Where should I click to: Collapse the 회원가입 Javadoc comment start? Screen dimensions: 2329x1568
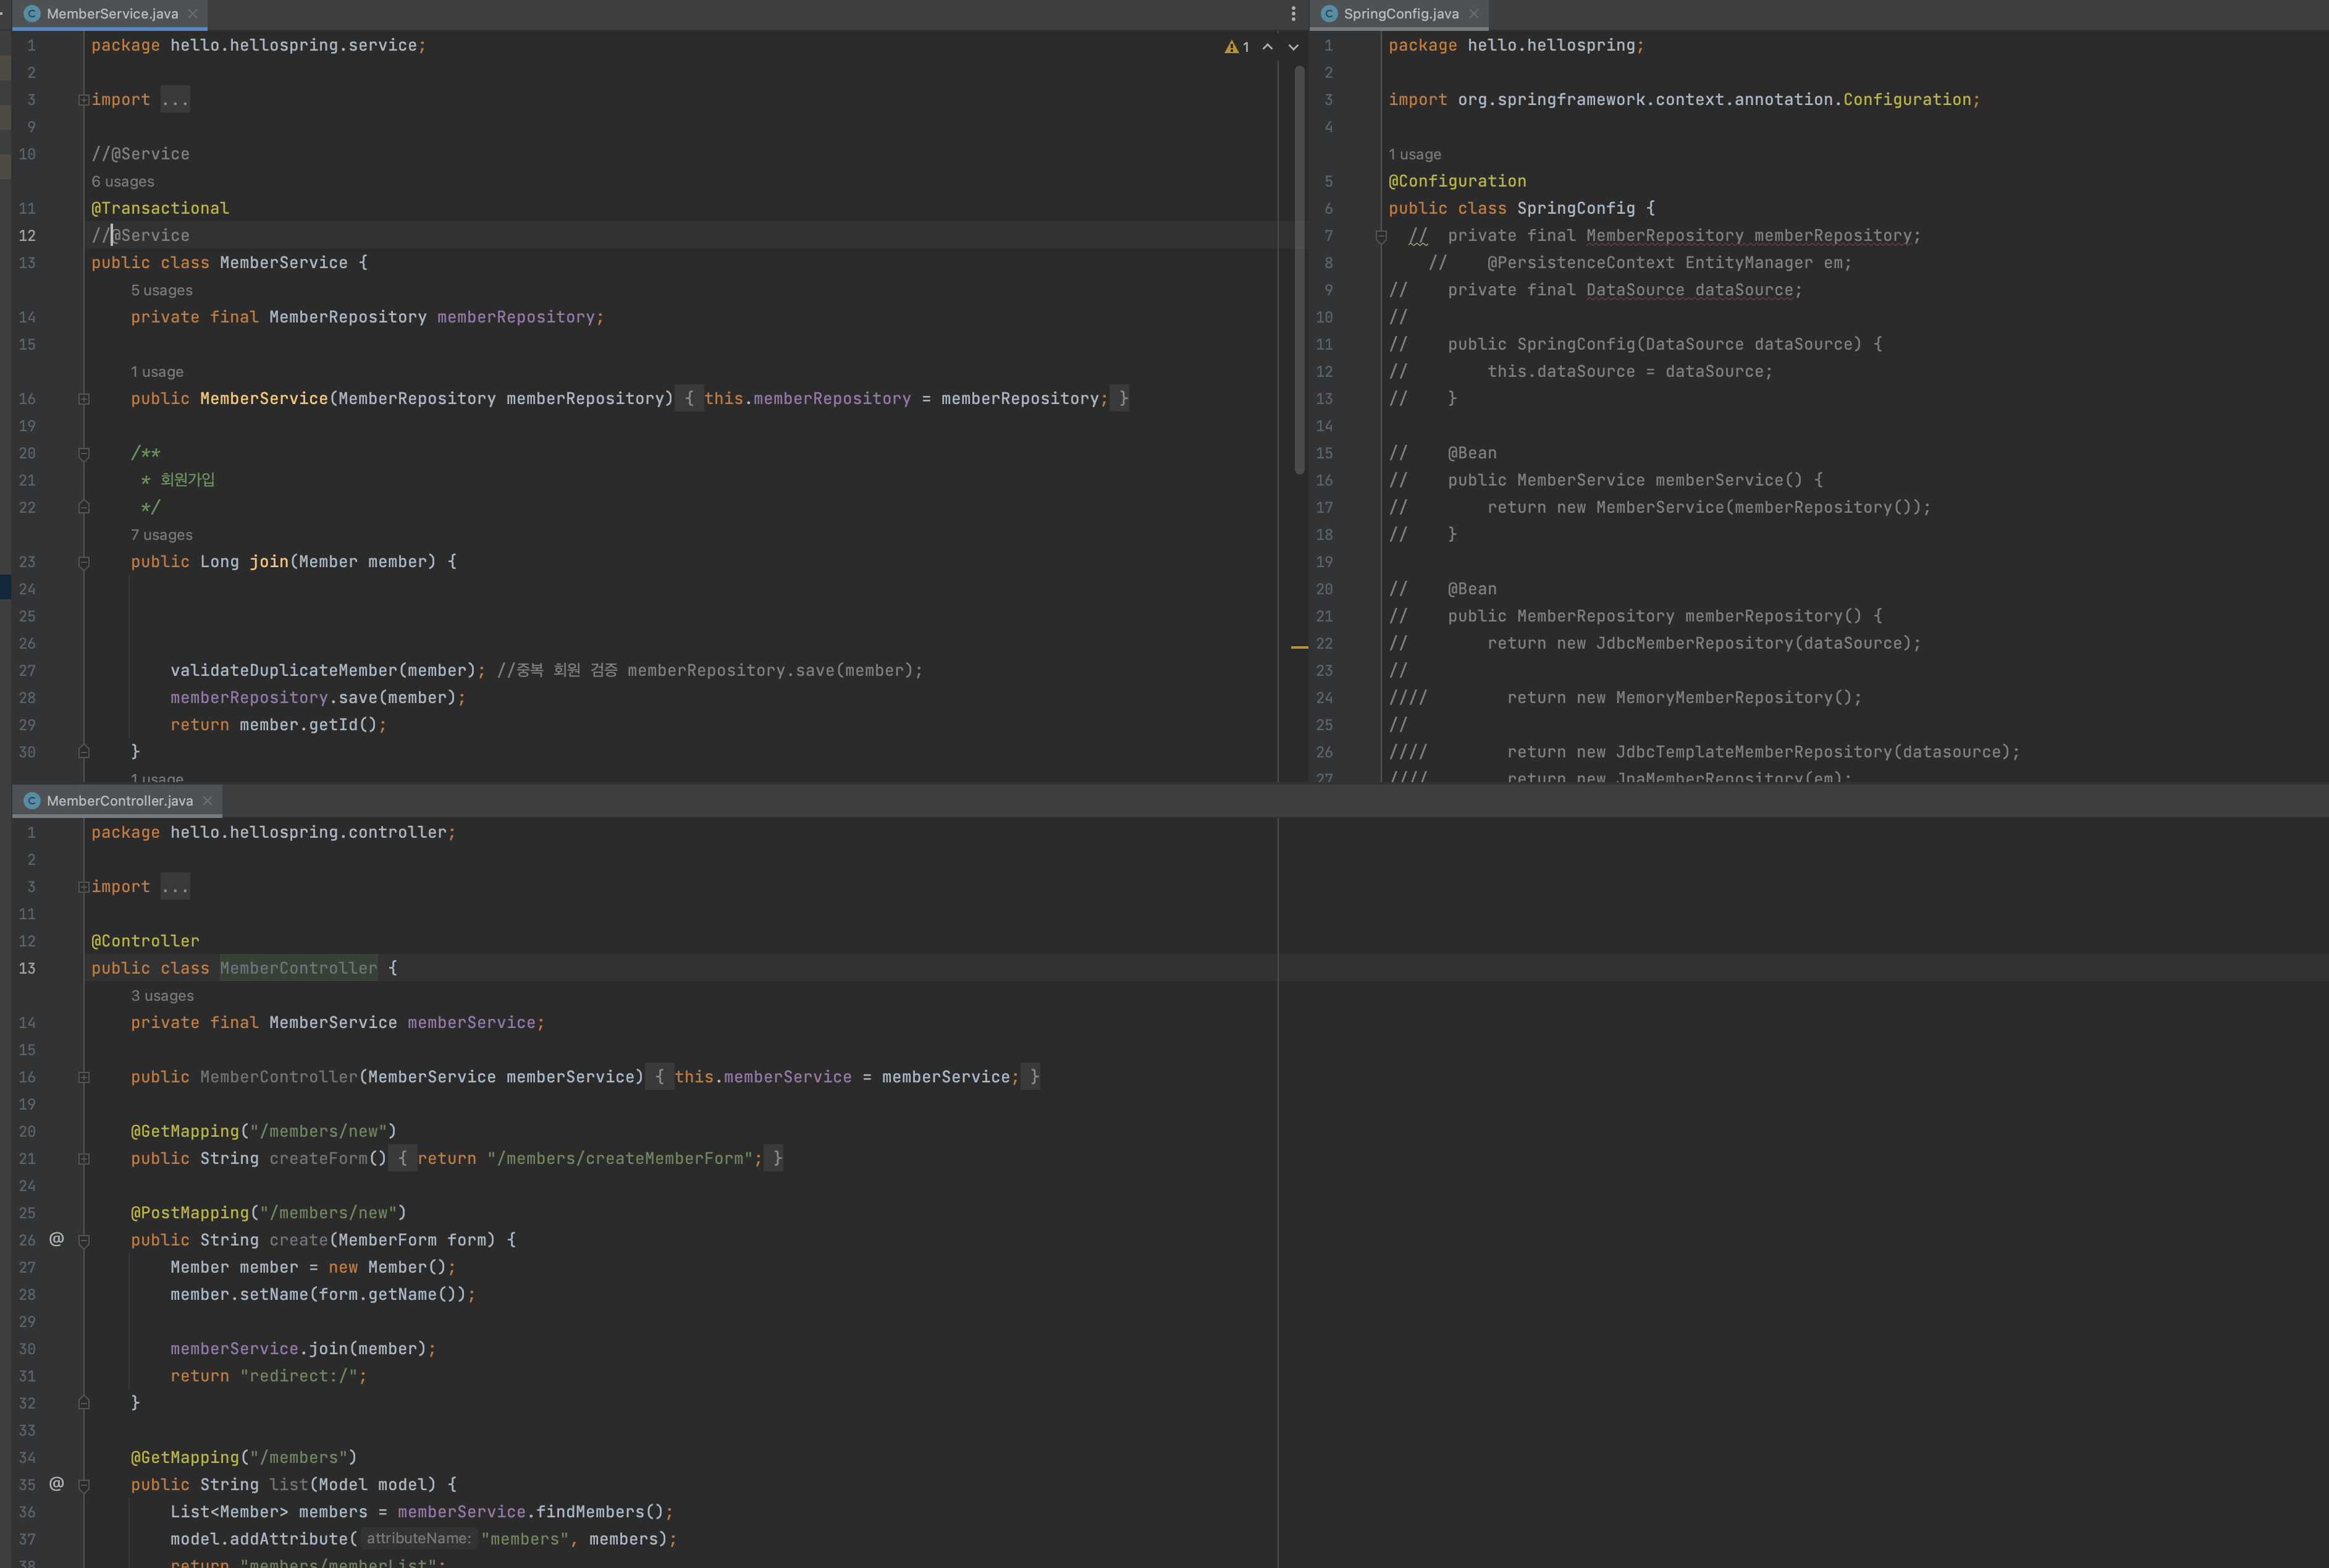(x=84, y=454)
